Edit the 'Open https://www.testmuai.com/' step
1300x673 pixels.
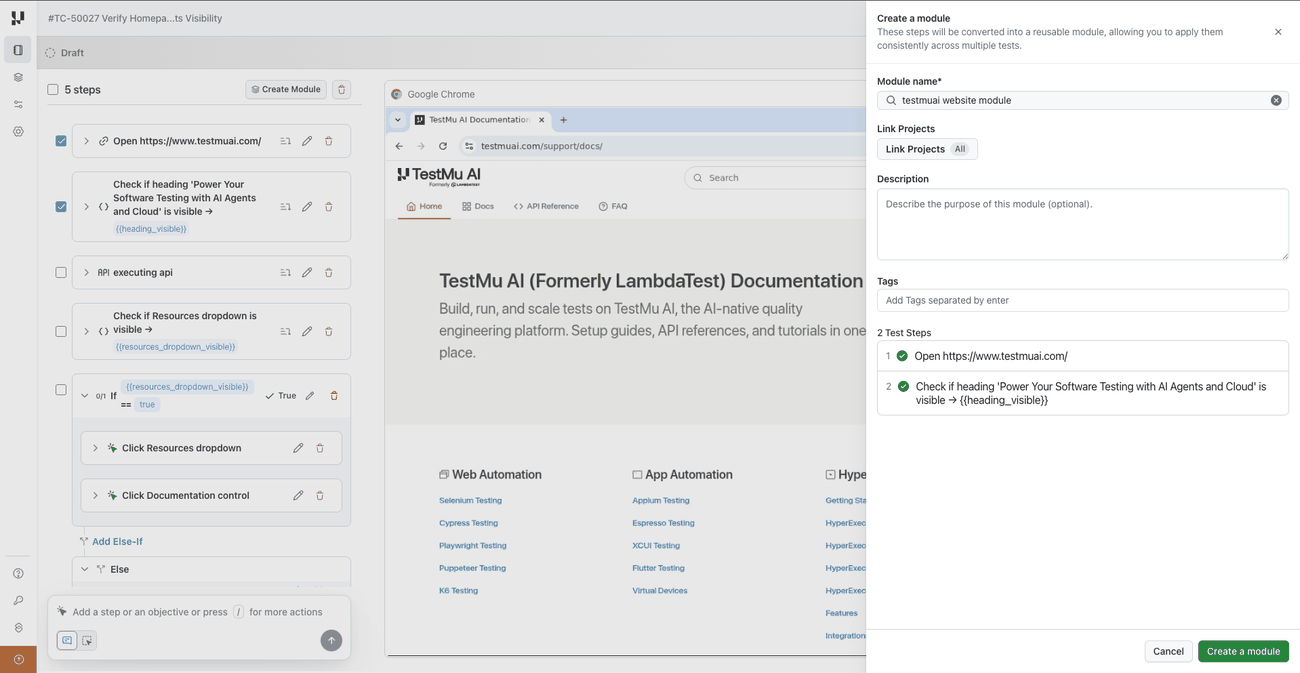[x=307, y=141]
